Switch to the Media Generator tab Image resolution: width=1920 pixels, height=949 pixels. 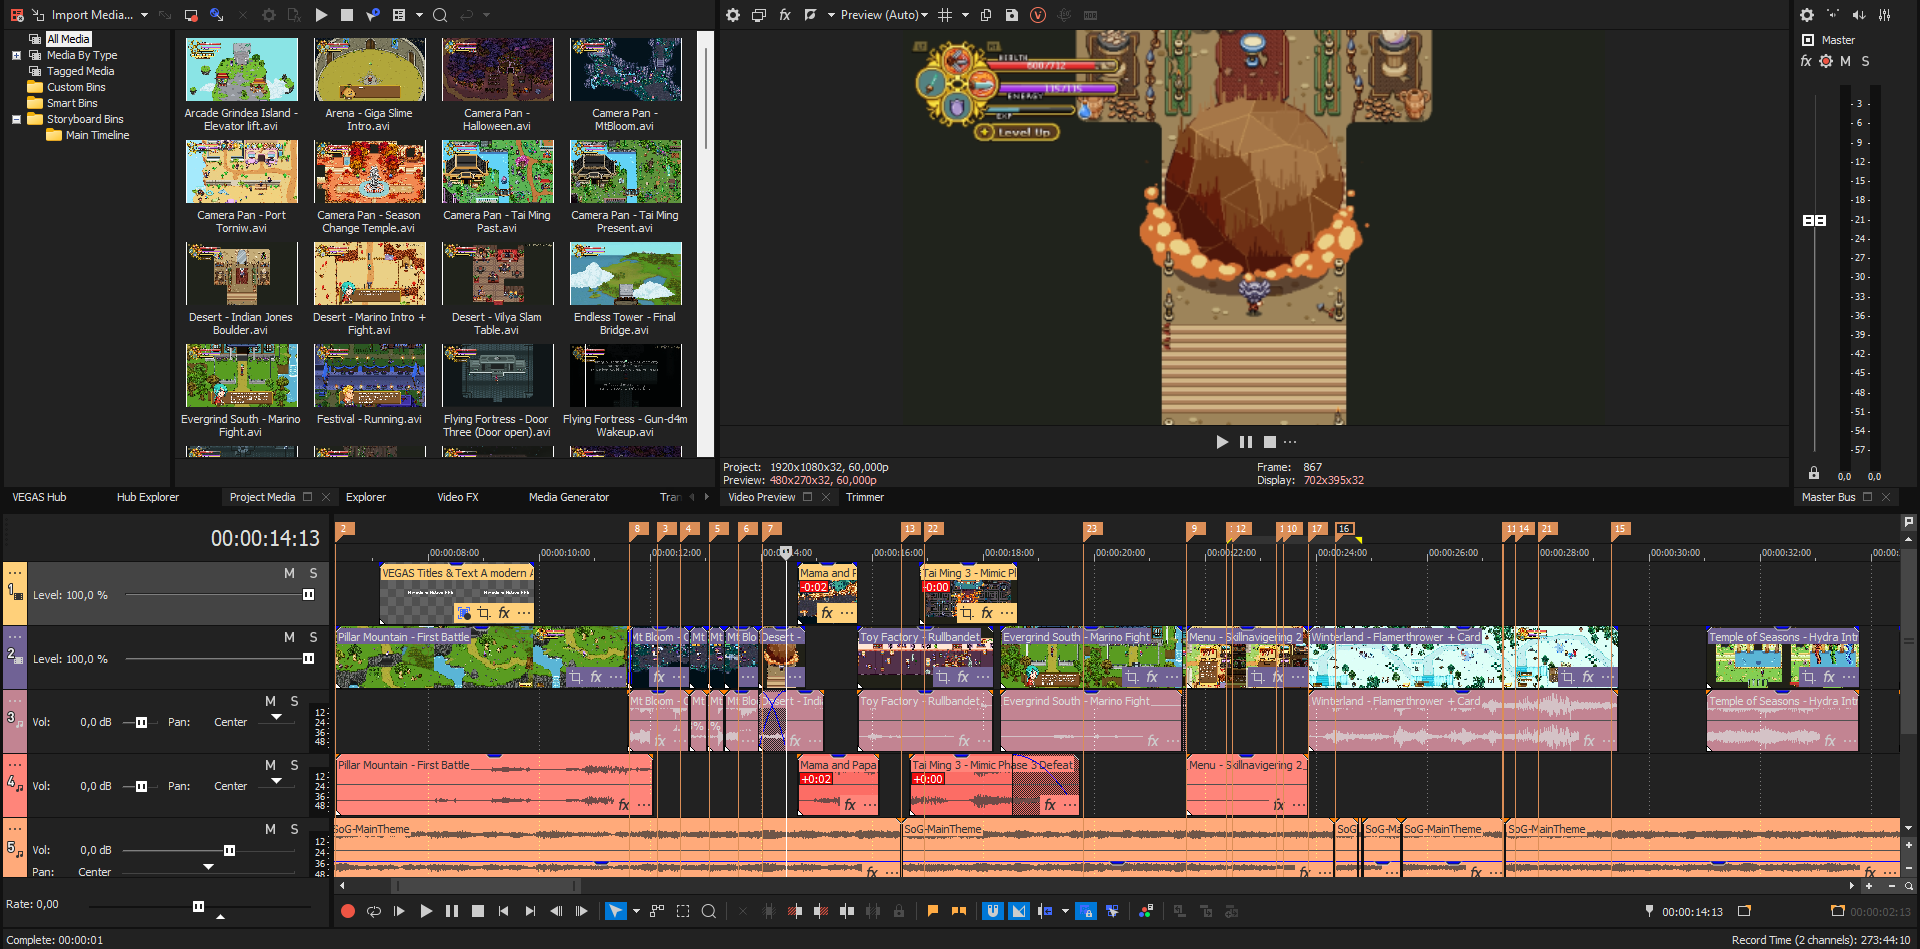coord(569,497)
